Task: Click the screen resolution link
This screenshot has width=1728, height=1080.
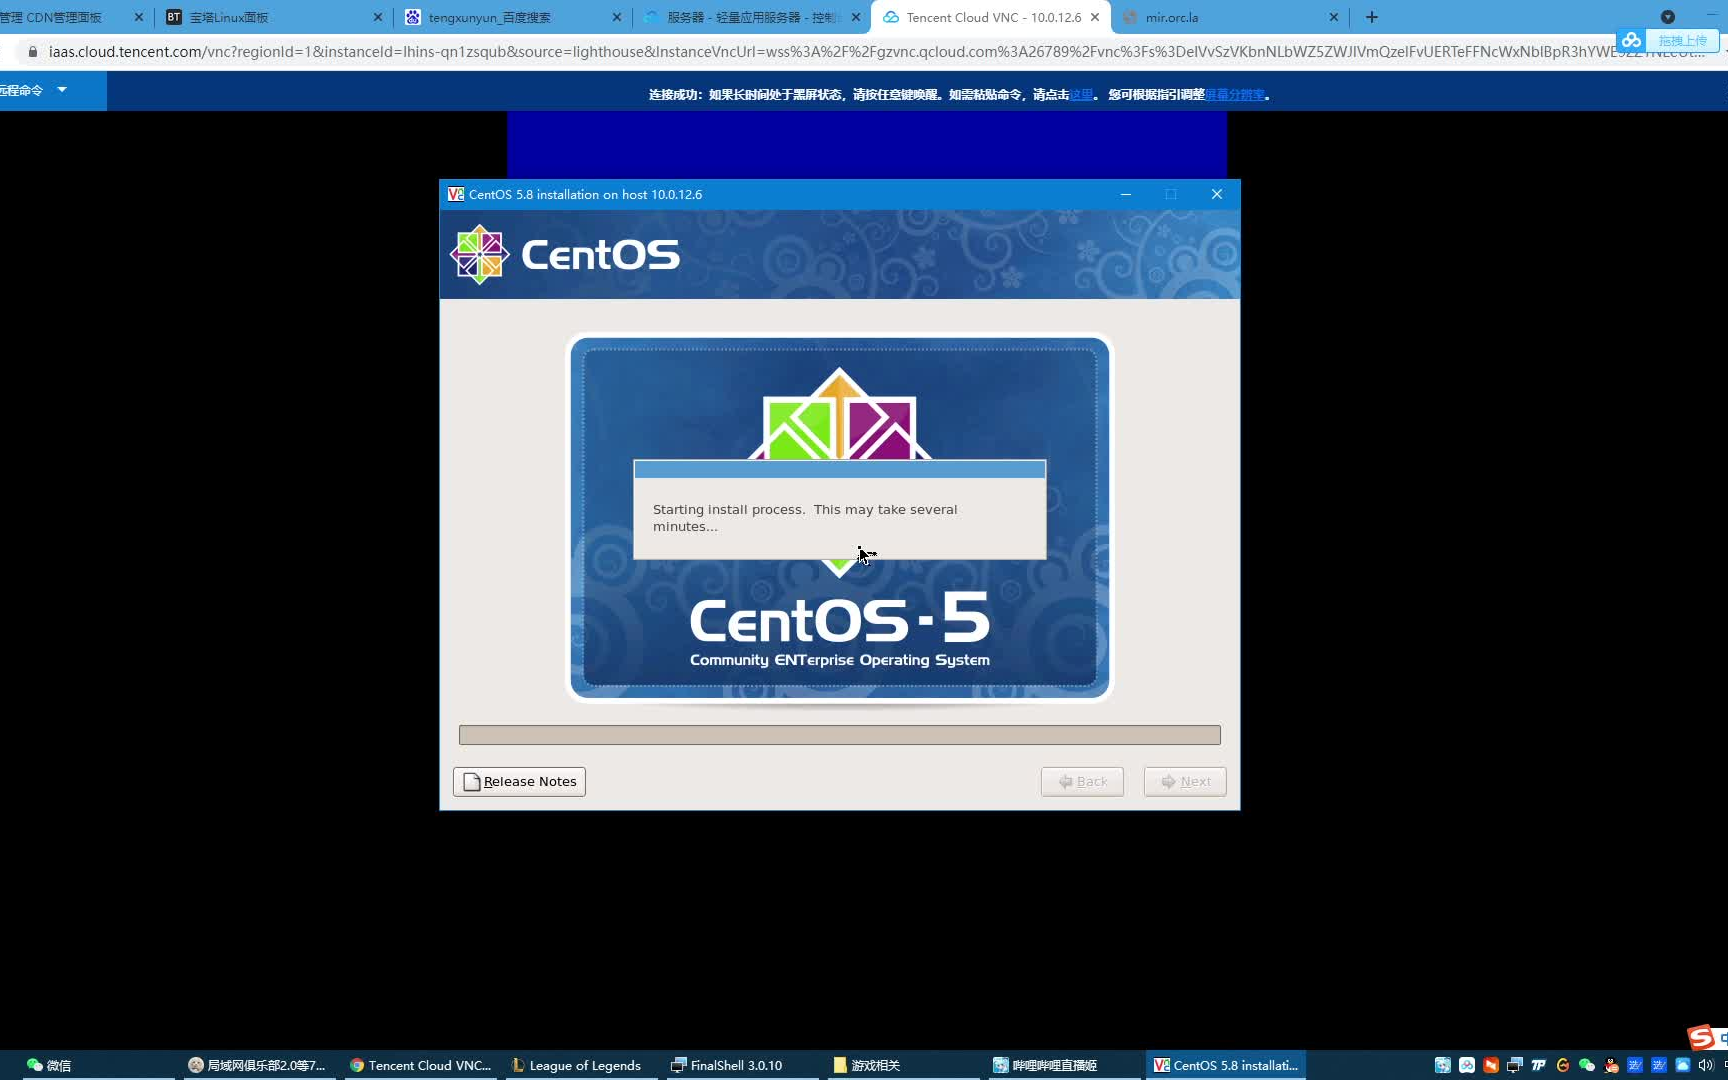Action: tap(1235, 95)
